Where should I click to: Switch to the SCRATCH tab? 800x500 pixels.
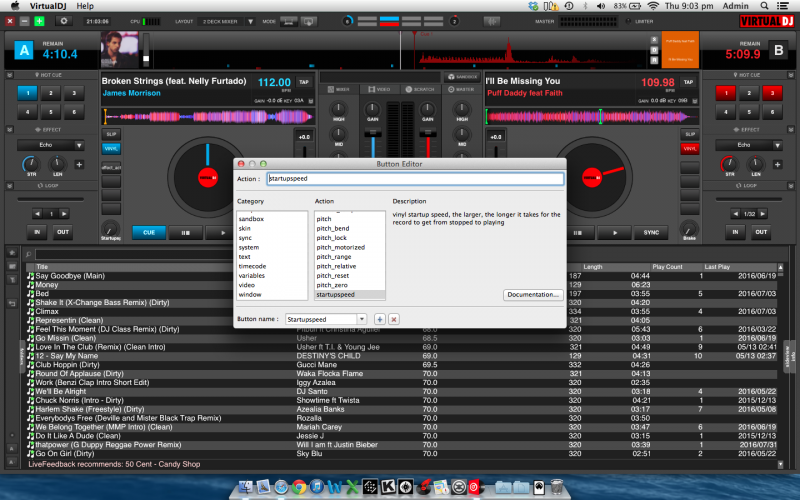coord(419,89)
